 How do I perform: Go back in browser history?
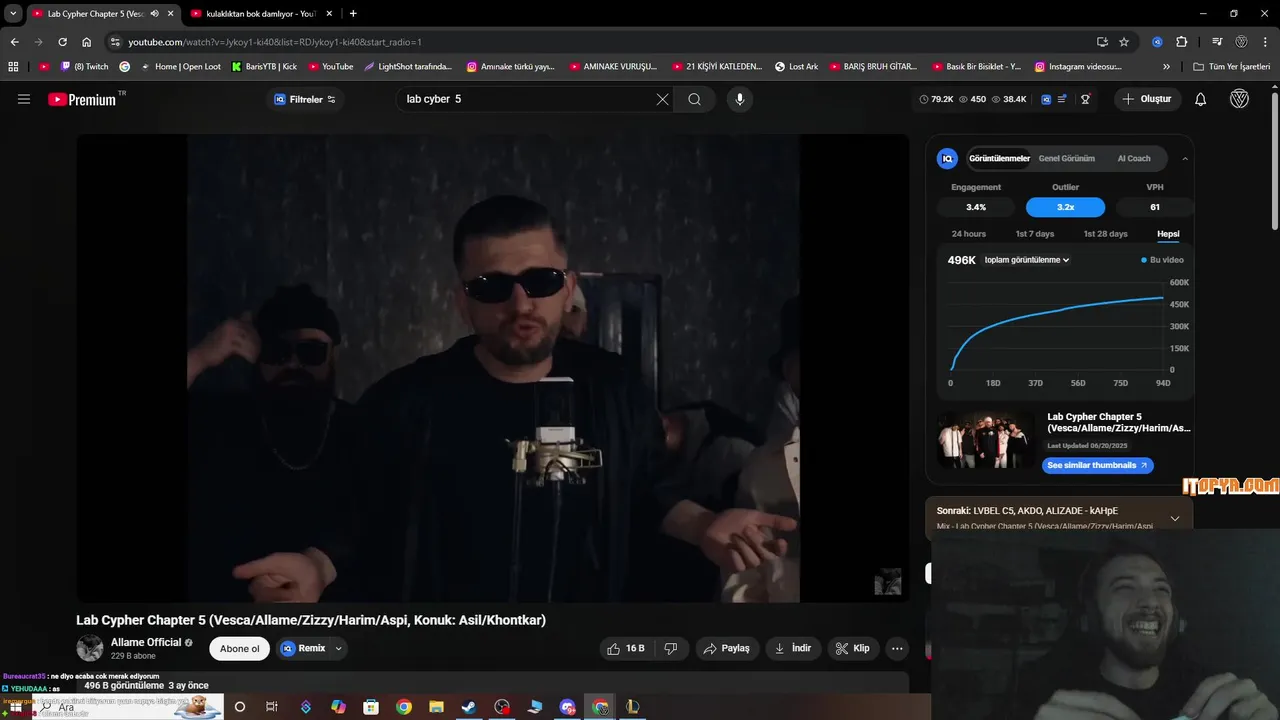pos(14,42)
